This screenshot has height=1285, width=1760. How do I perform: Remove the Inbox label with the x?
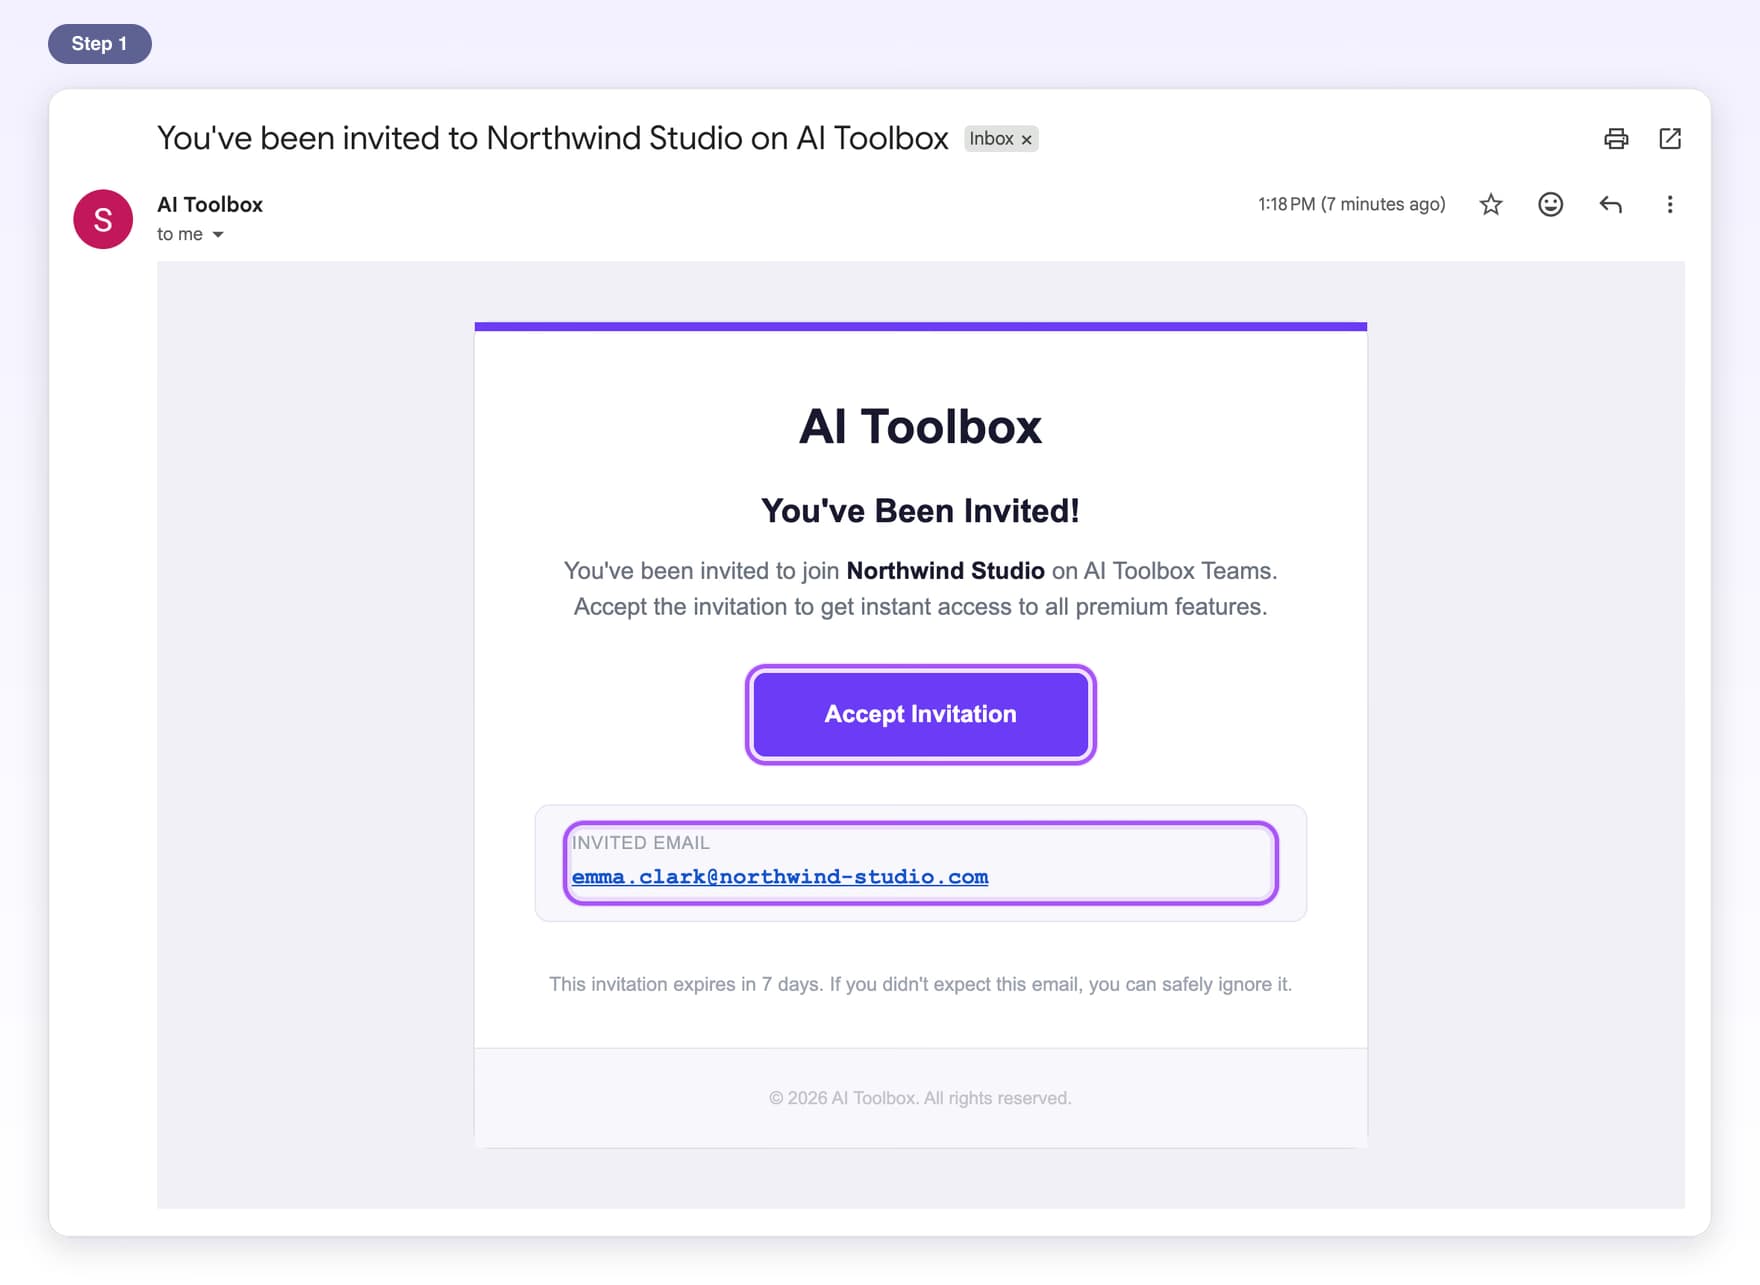(x=1026, y=139)
